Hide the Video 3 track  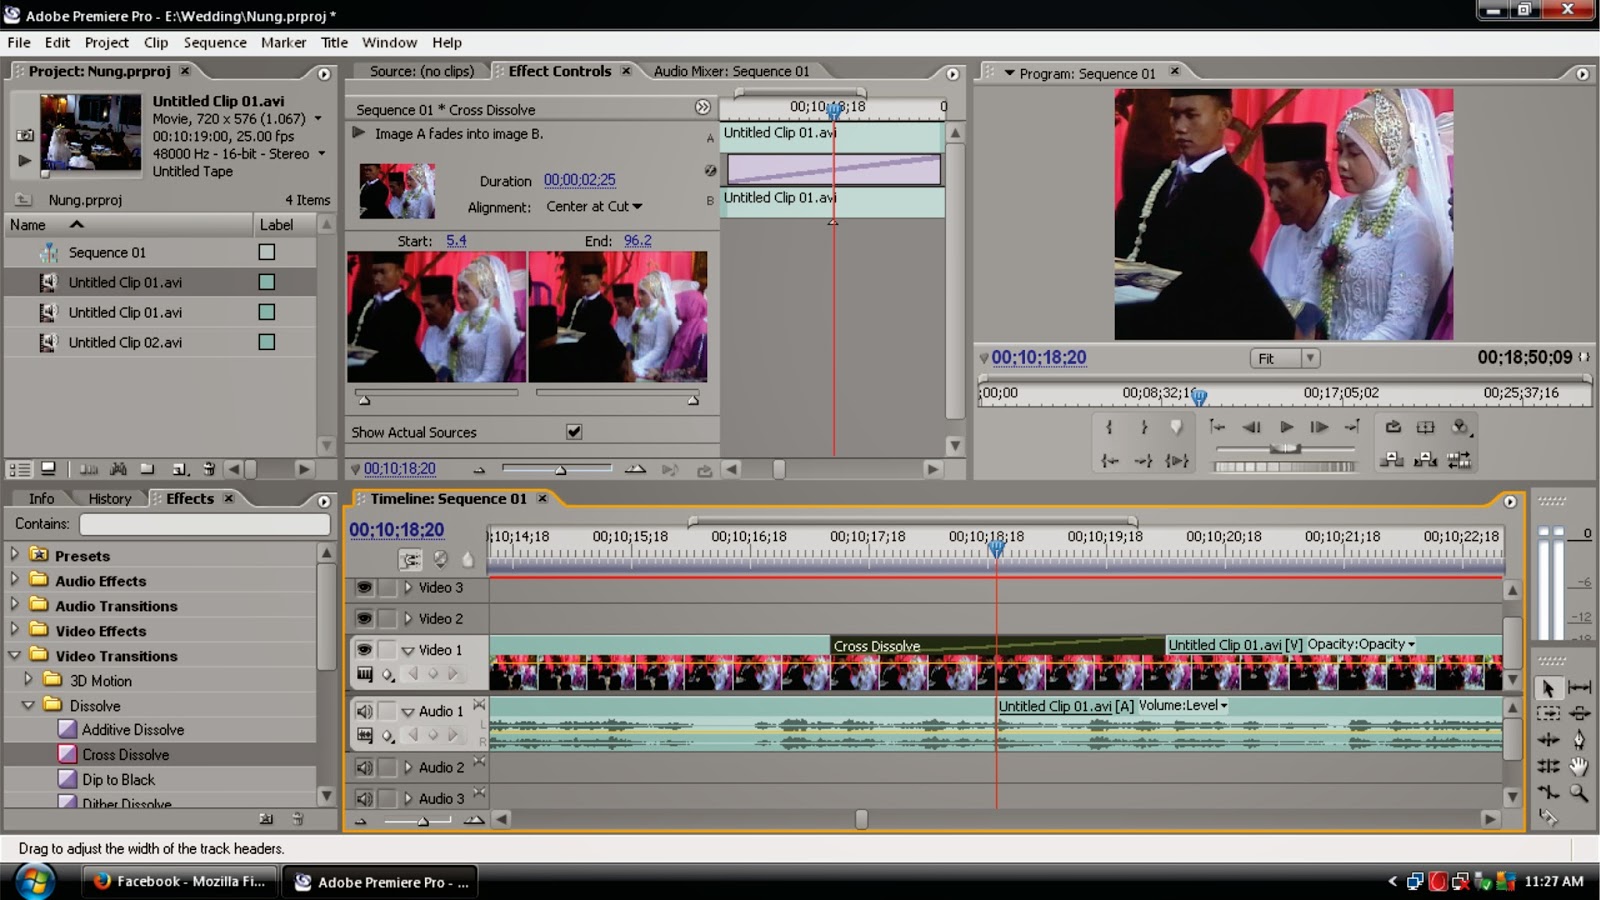point(364,588)
